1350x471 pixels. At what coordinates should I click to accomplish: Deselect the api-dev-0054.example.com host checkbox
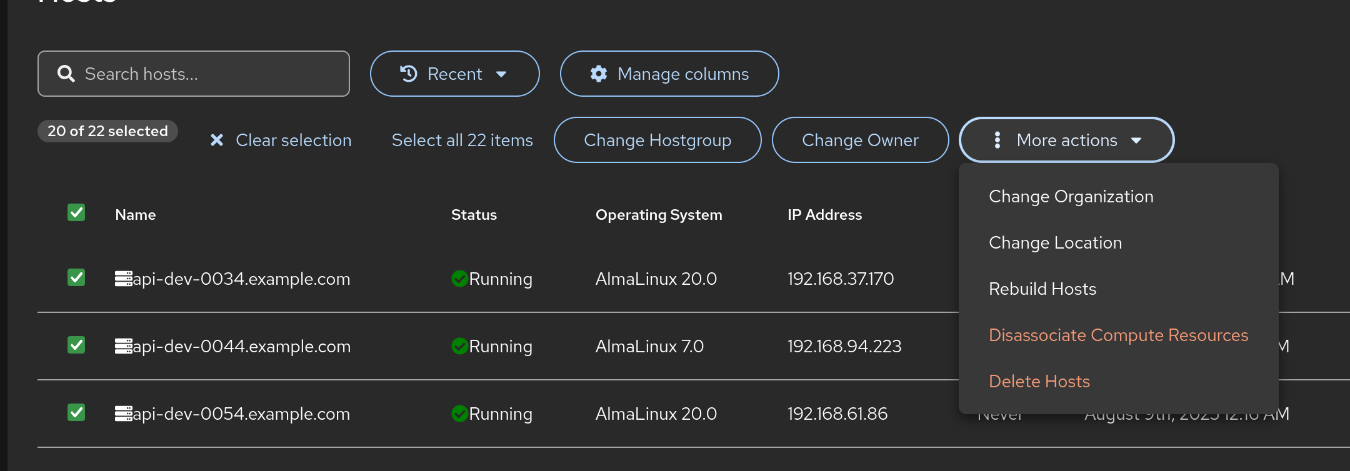(x=76, y=412)
